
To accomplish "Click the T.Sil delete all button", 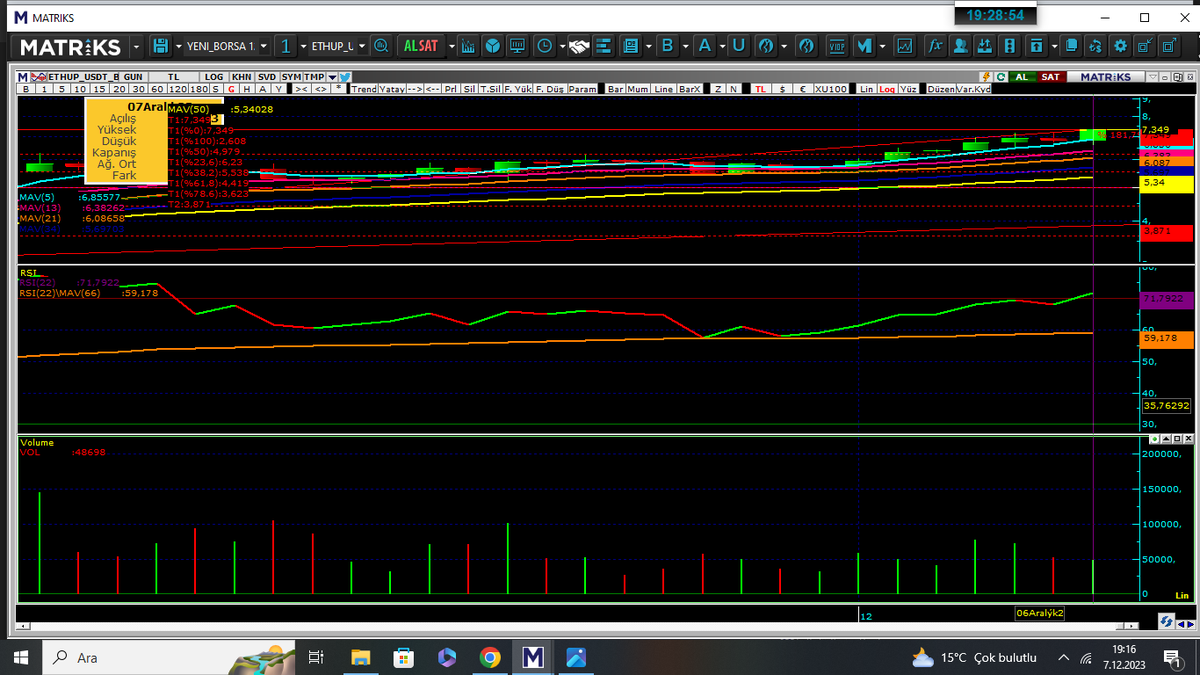I will [x=490, y=89].
